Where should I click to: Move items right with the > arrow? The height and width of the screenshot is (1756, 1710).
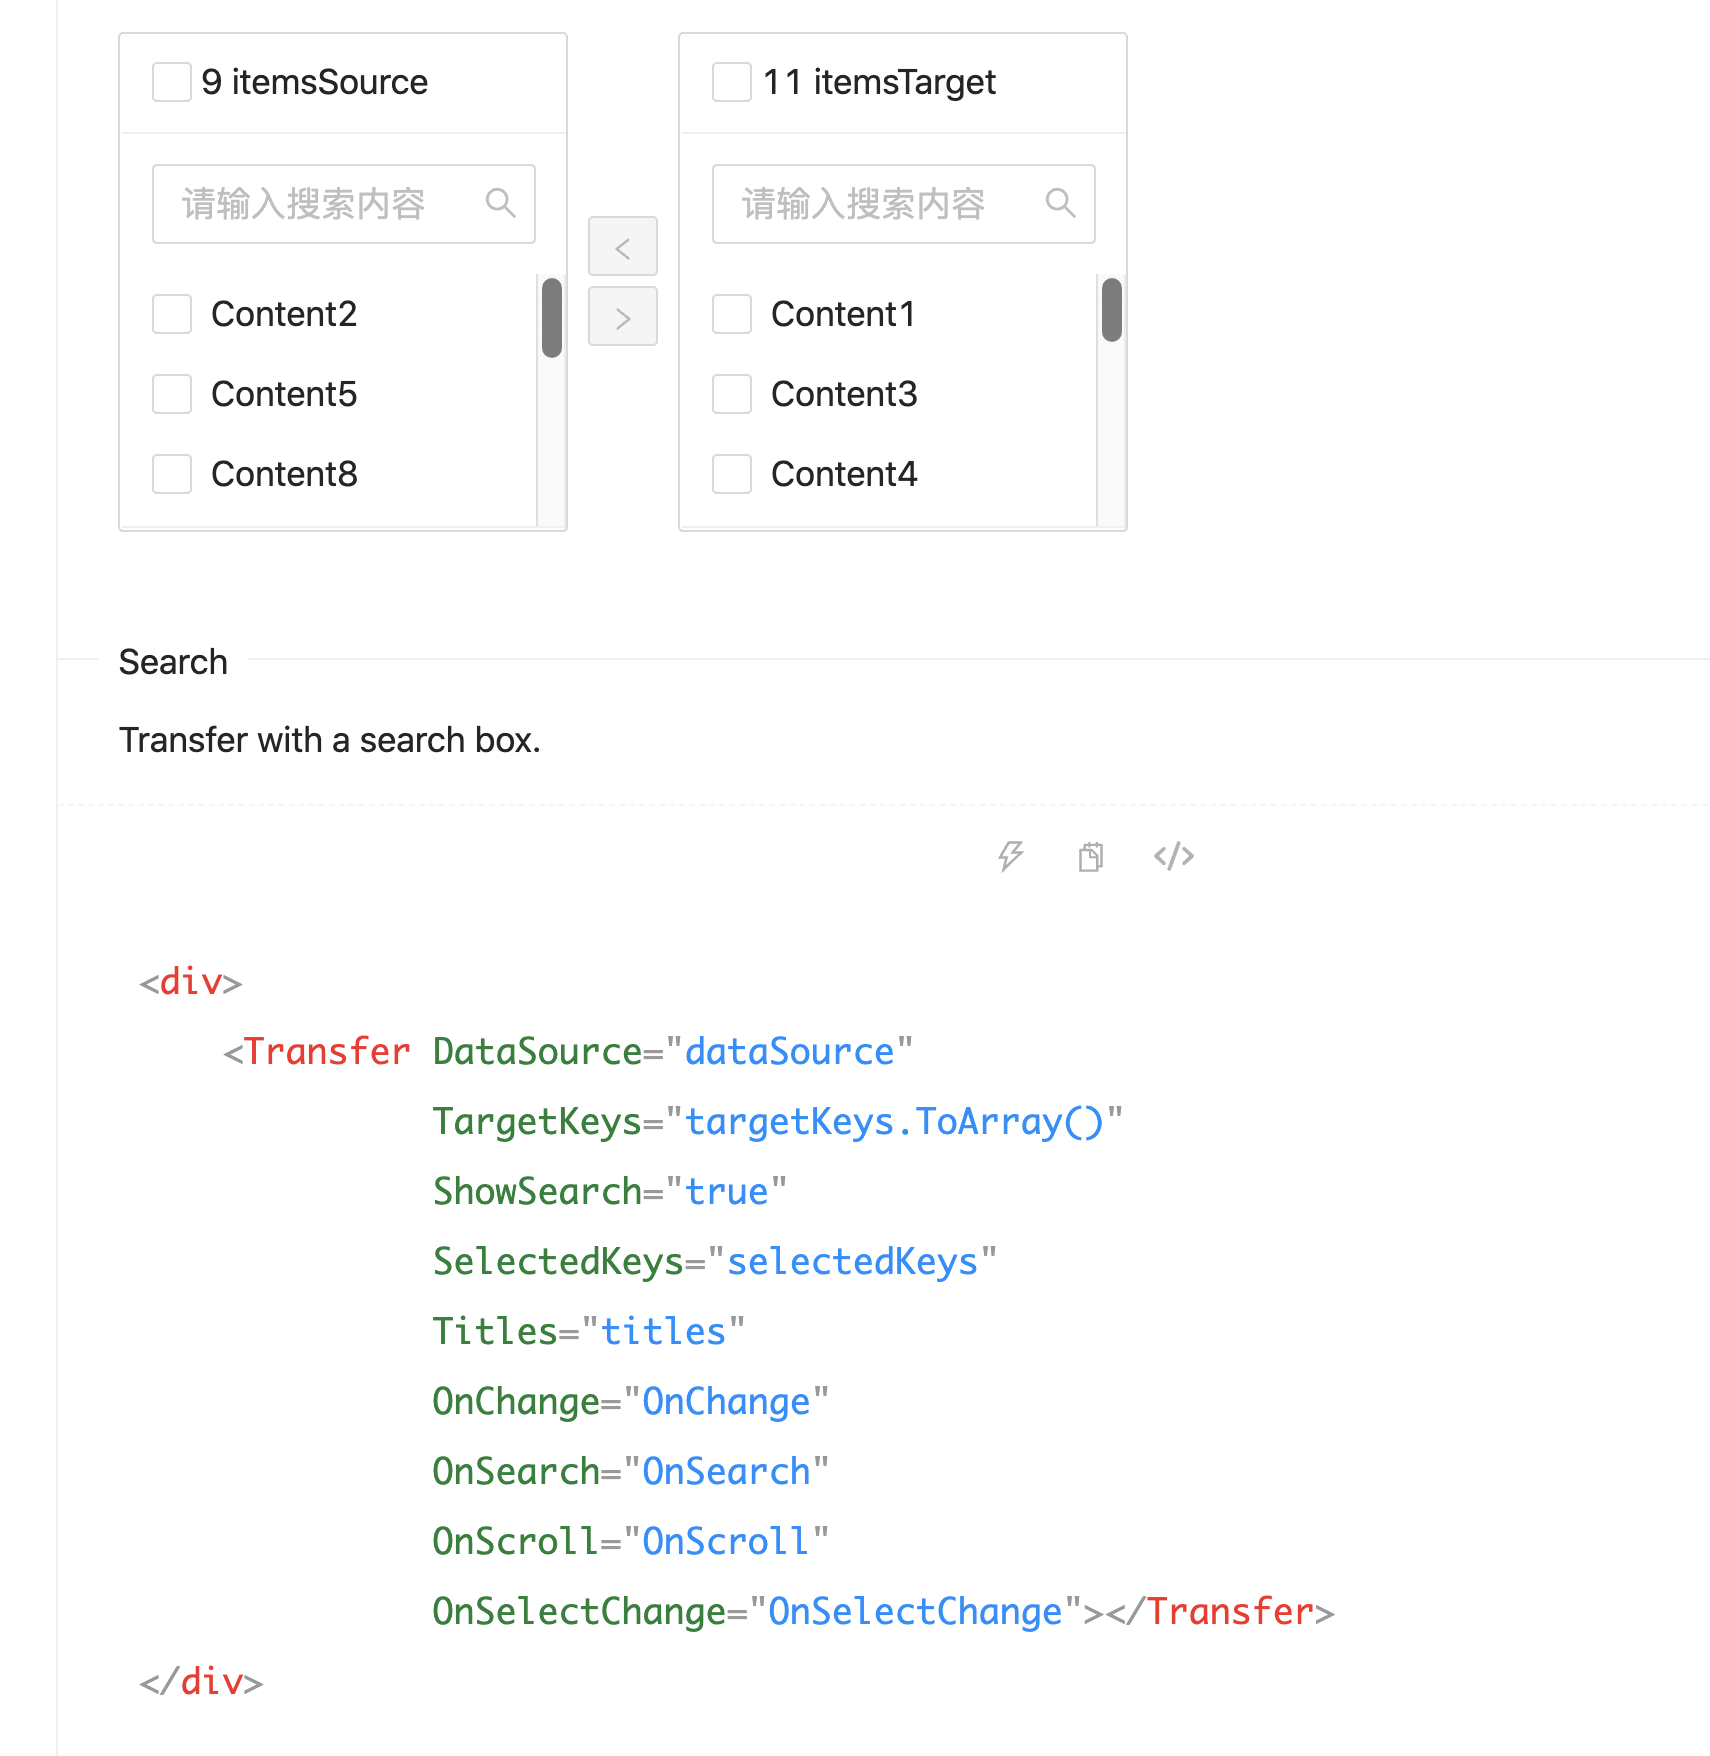622,316
